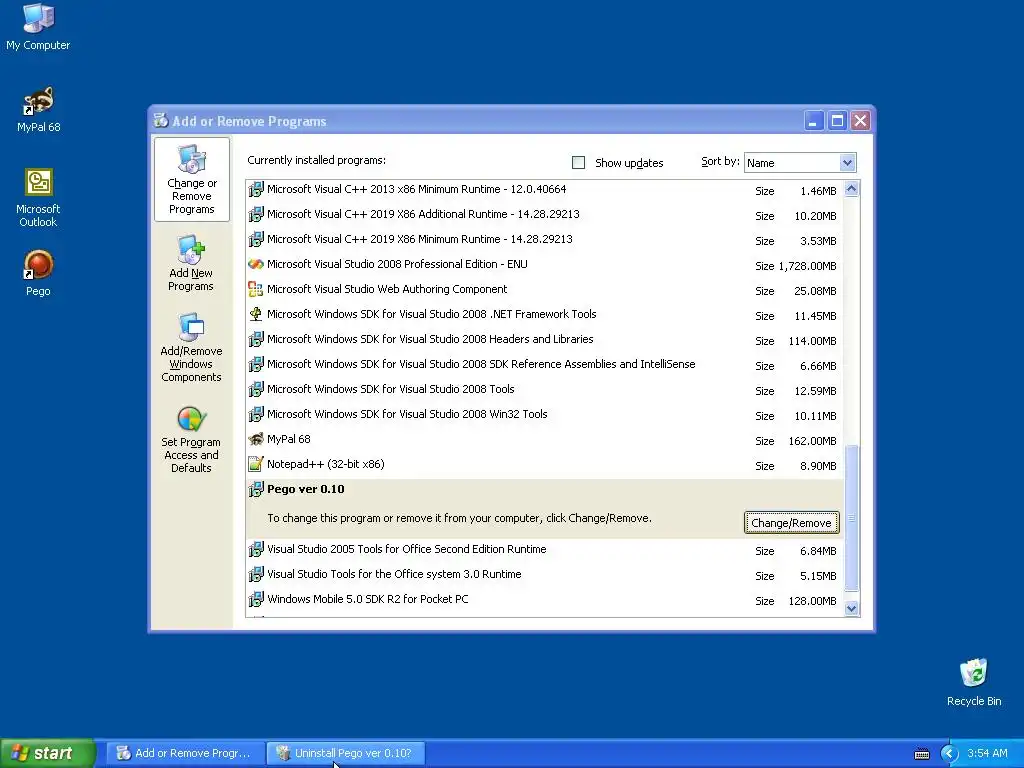
Task: Click Visual Studio 2008 Professional Edition icon
Action: pyautogui.click(x=256, y=264)
